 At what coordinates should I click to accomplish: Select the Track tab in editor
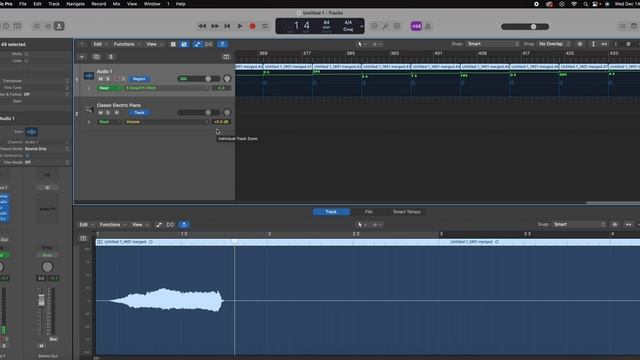pos(331,212)
